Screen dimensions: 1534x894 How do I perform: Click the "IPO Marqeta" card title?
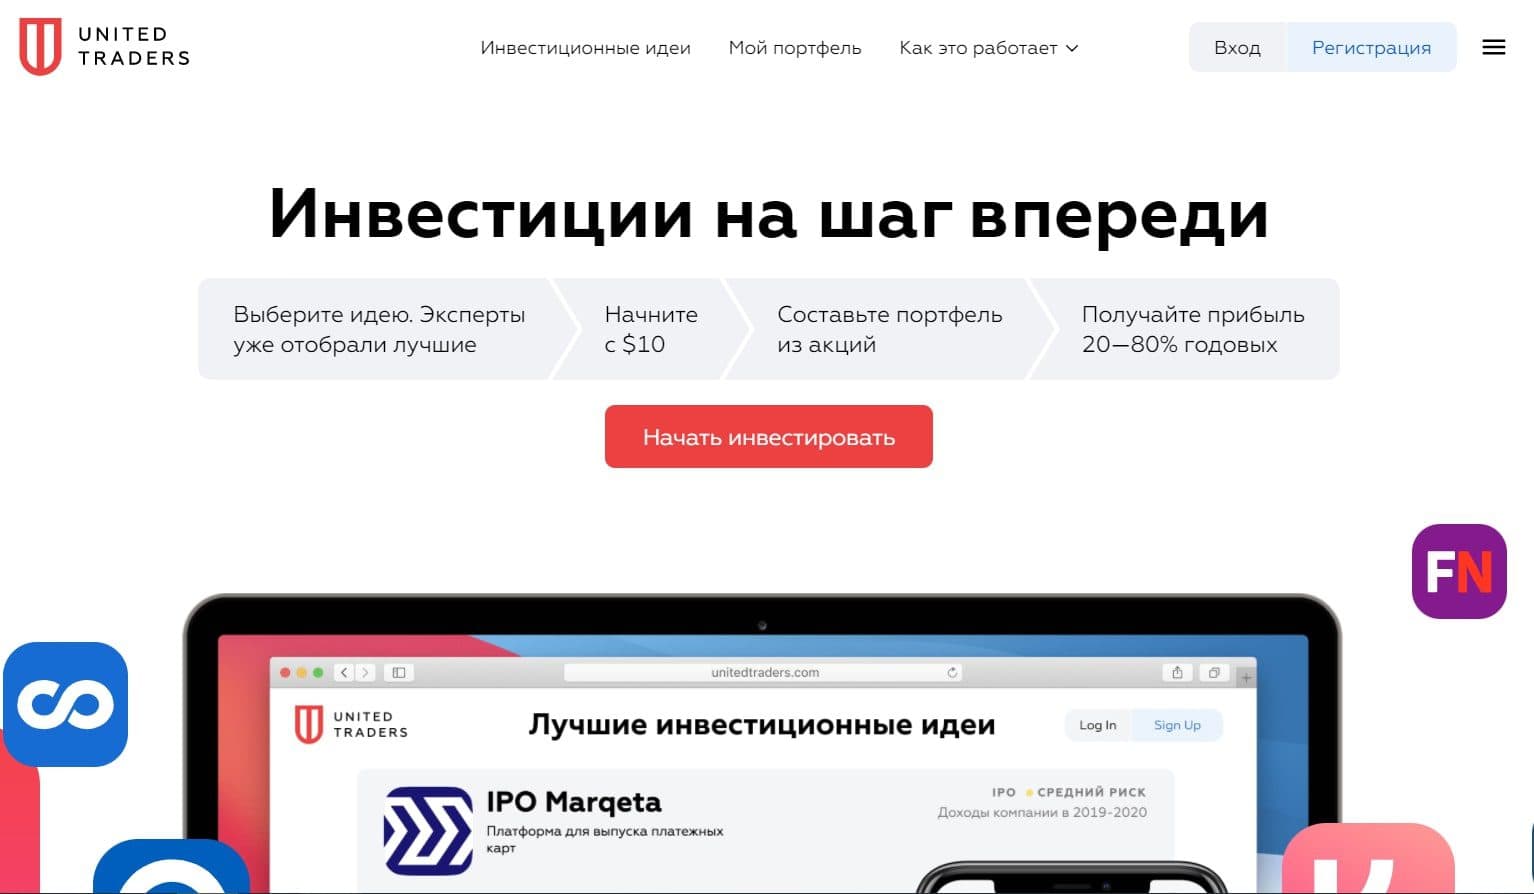[574, 802]
